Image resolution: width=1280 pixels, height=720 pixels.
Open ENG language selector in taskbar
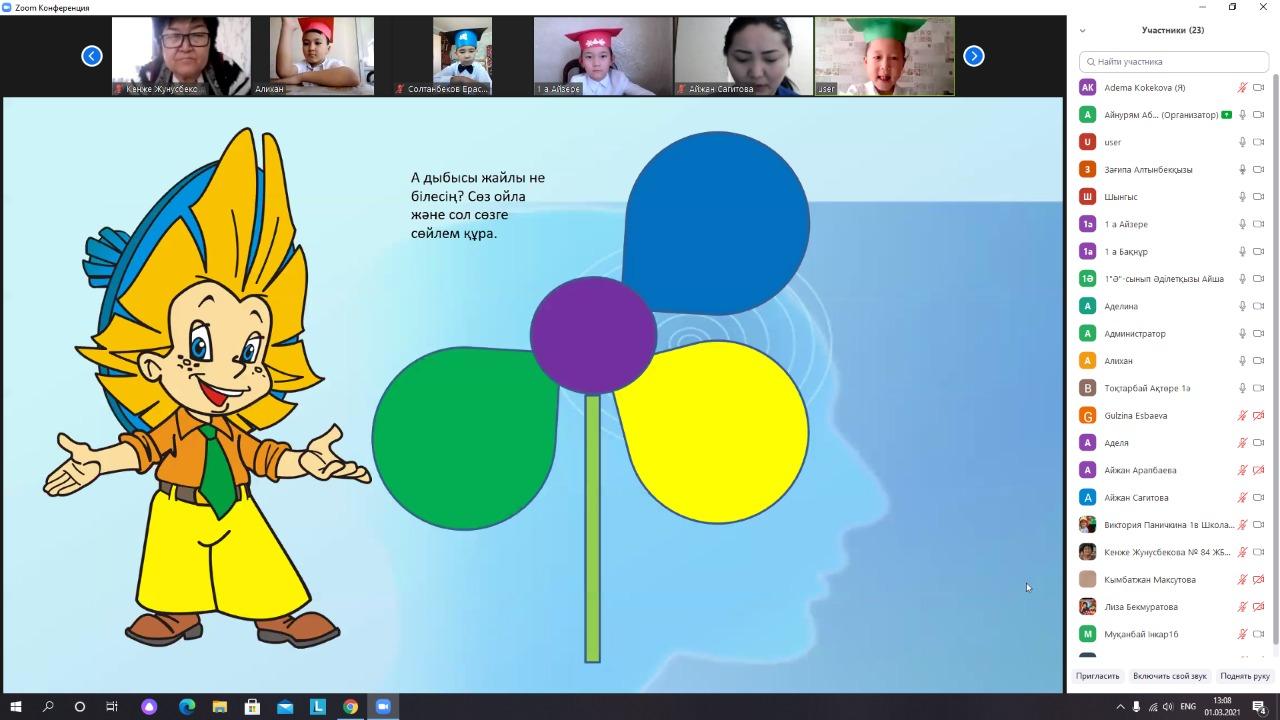pyautogui.click(x=1188, y=707)
